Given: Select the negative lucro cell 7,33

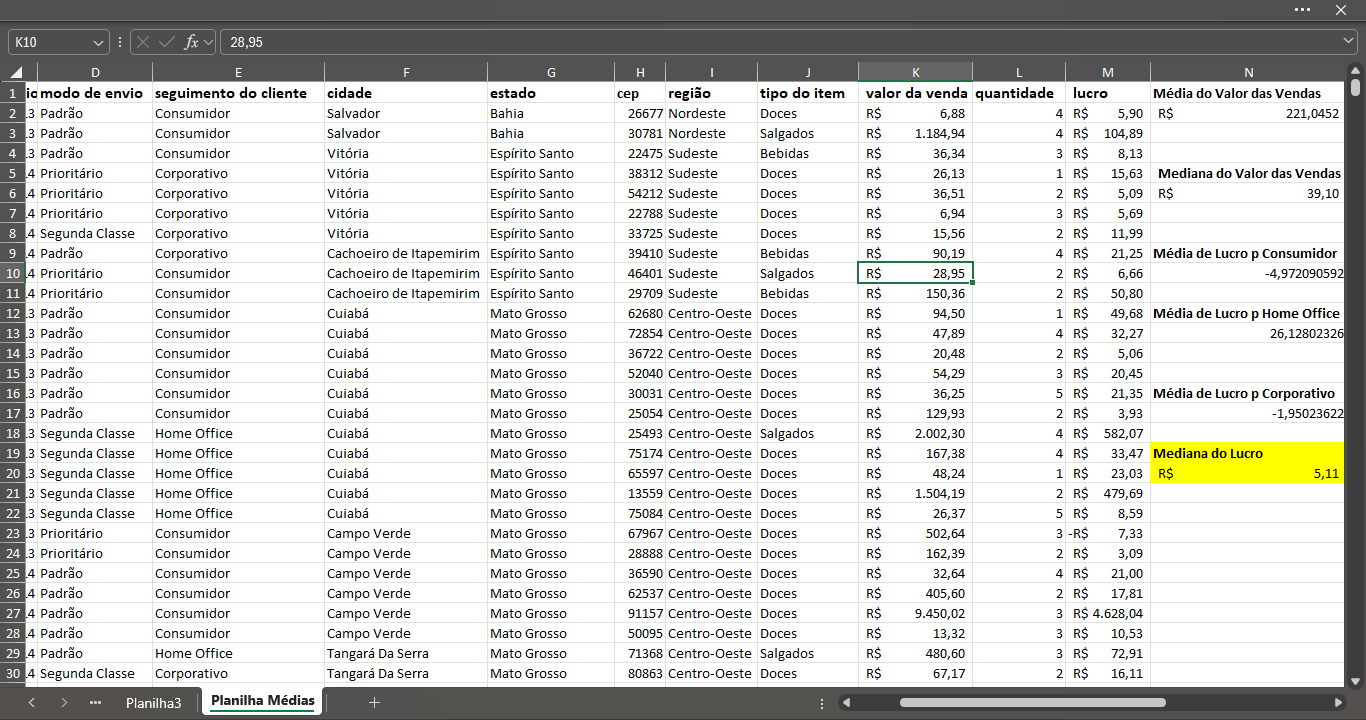Looking at the screenshot, I should [x=1107, y=533].
